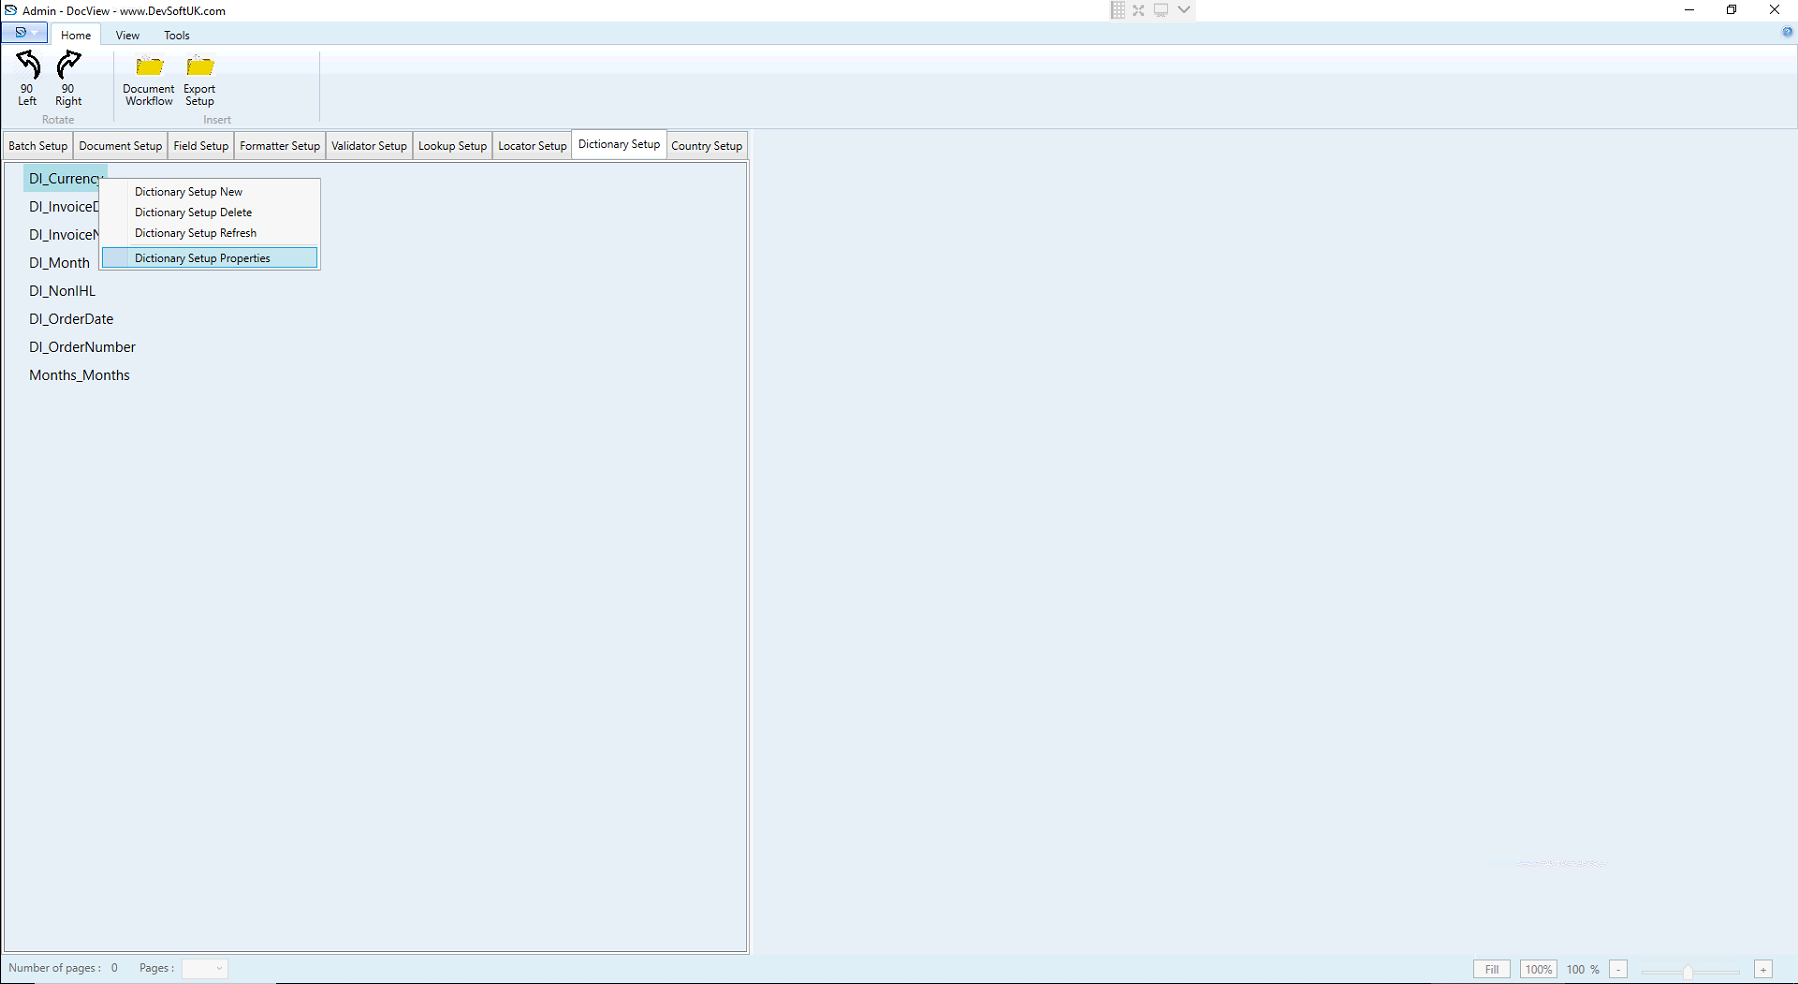Open Export Setup from the Insert group
1798x984 pixels.
[199, 80]
